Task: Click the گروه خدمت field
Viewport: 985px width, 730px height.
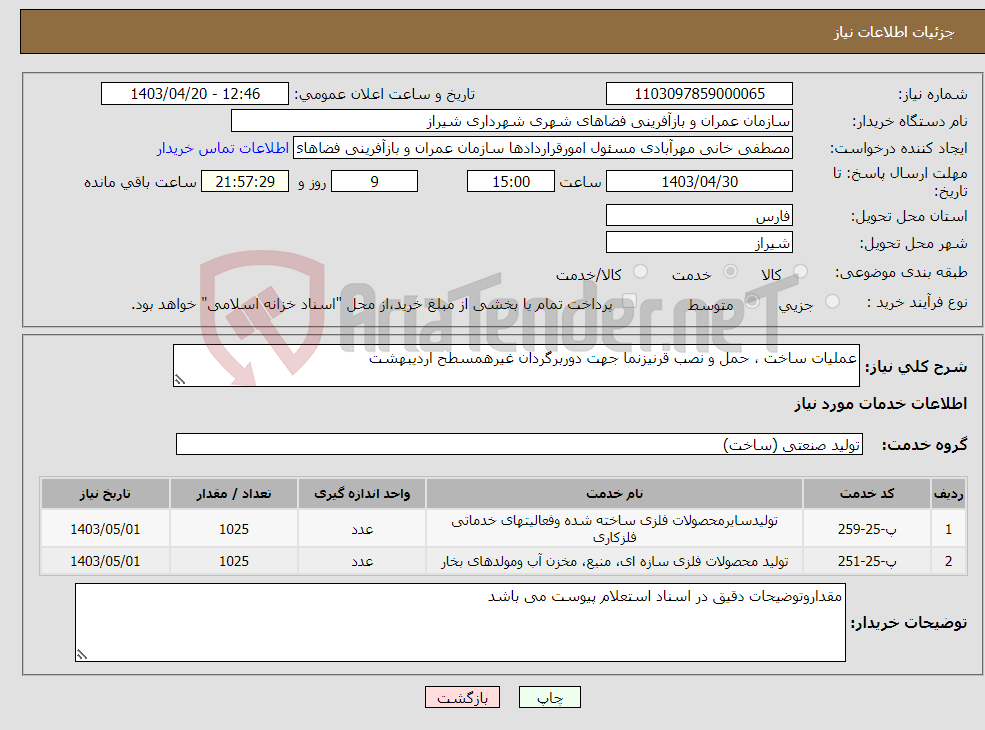Action: pyautogui.click(x=519, y=444)
